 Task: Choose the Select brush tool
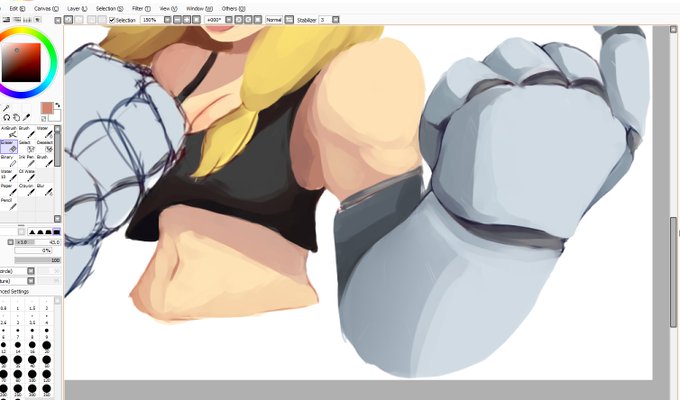(26, 146)
